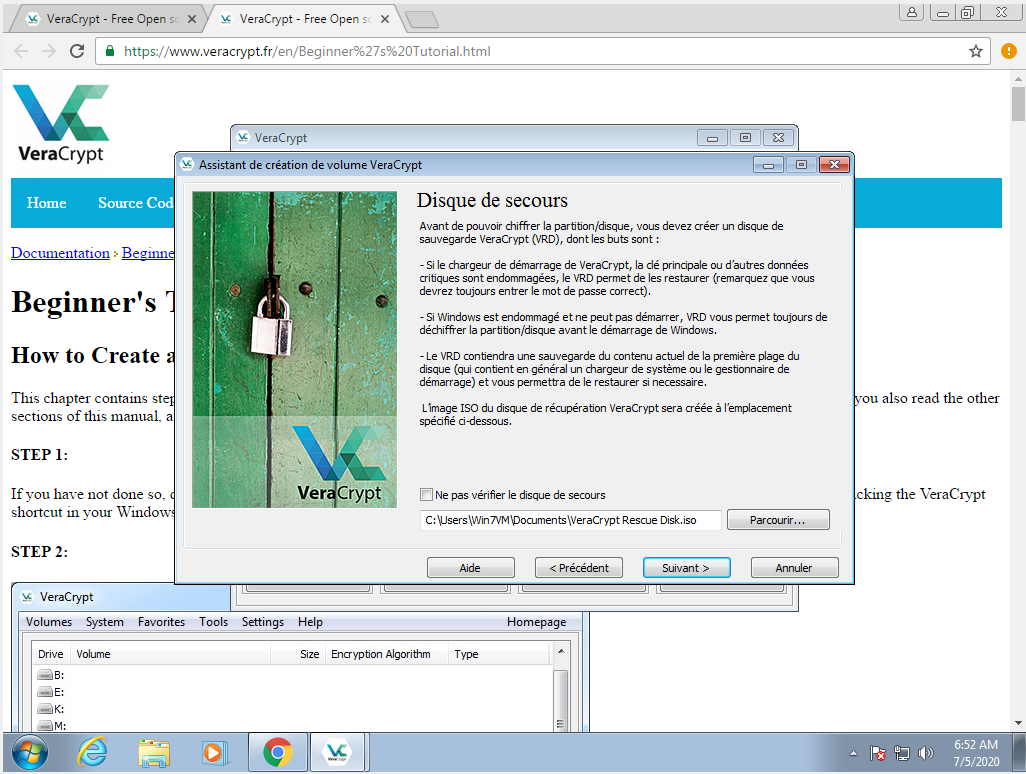The height and width of the screenshot is (774, 1026).
Task: Click the rescue disk ISO path field
Action: pyautogui.click(x=570, y=520)
